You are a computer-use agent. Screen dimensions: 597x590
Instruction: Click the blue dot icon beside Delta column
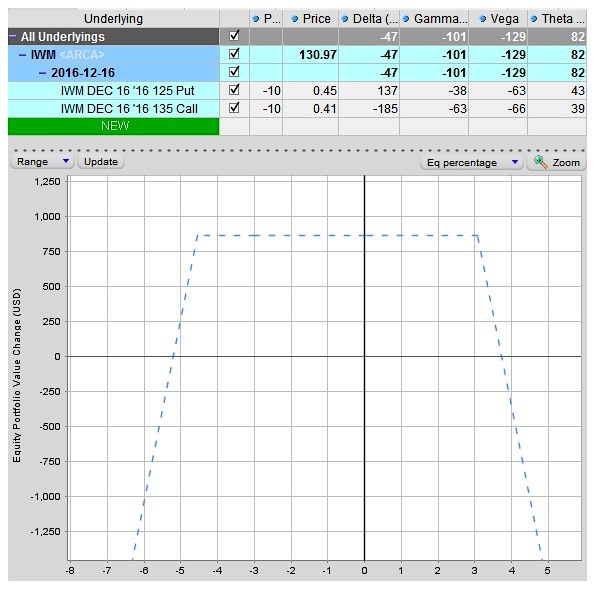345,19
